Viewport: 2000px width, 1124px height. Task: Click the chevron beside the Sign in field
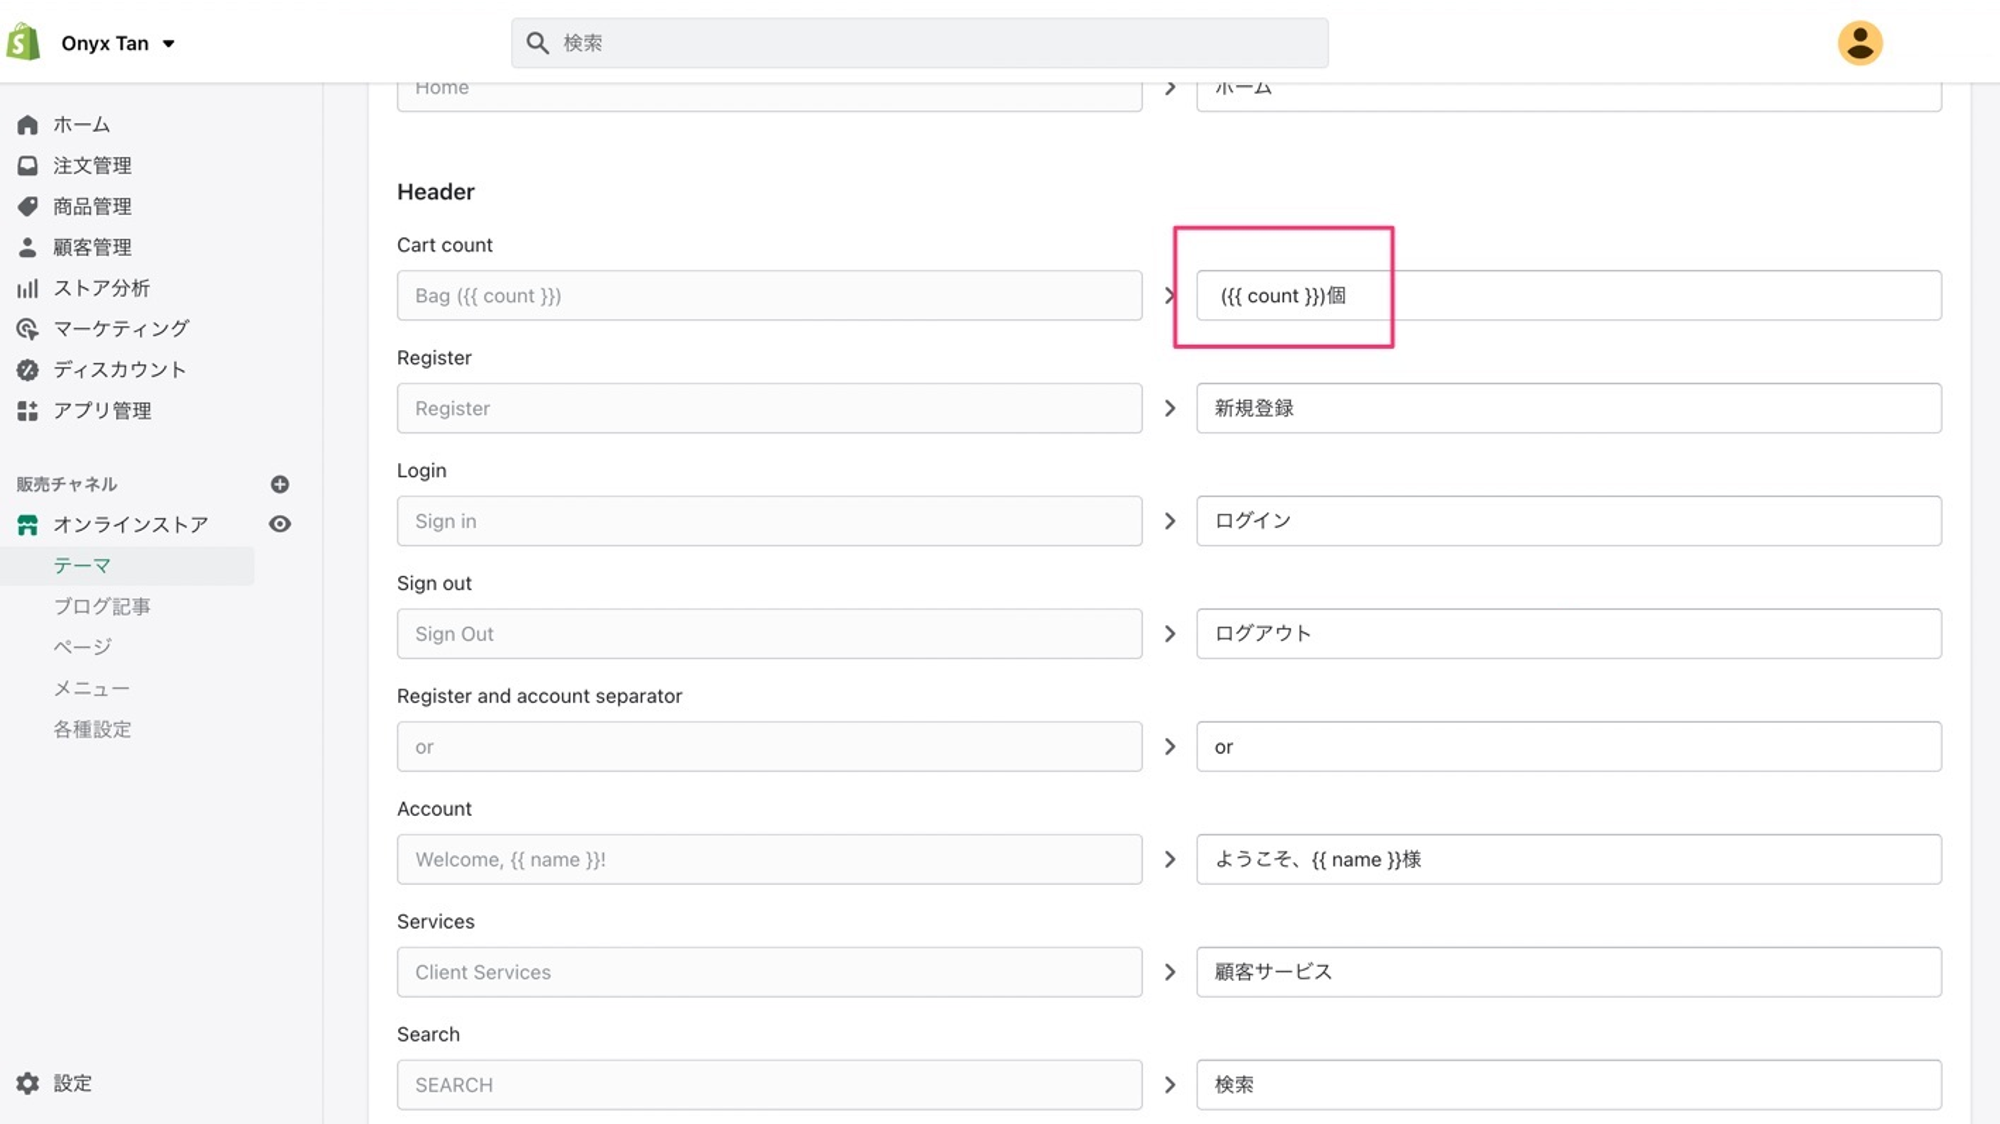click(1169, 521)
